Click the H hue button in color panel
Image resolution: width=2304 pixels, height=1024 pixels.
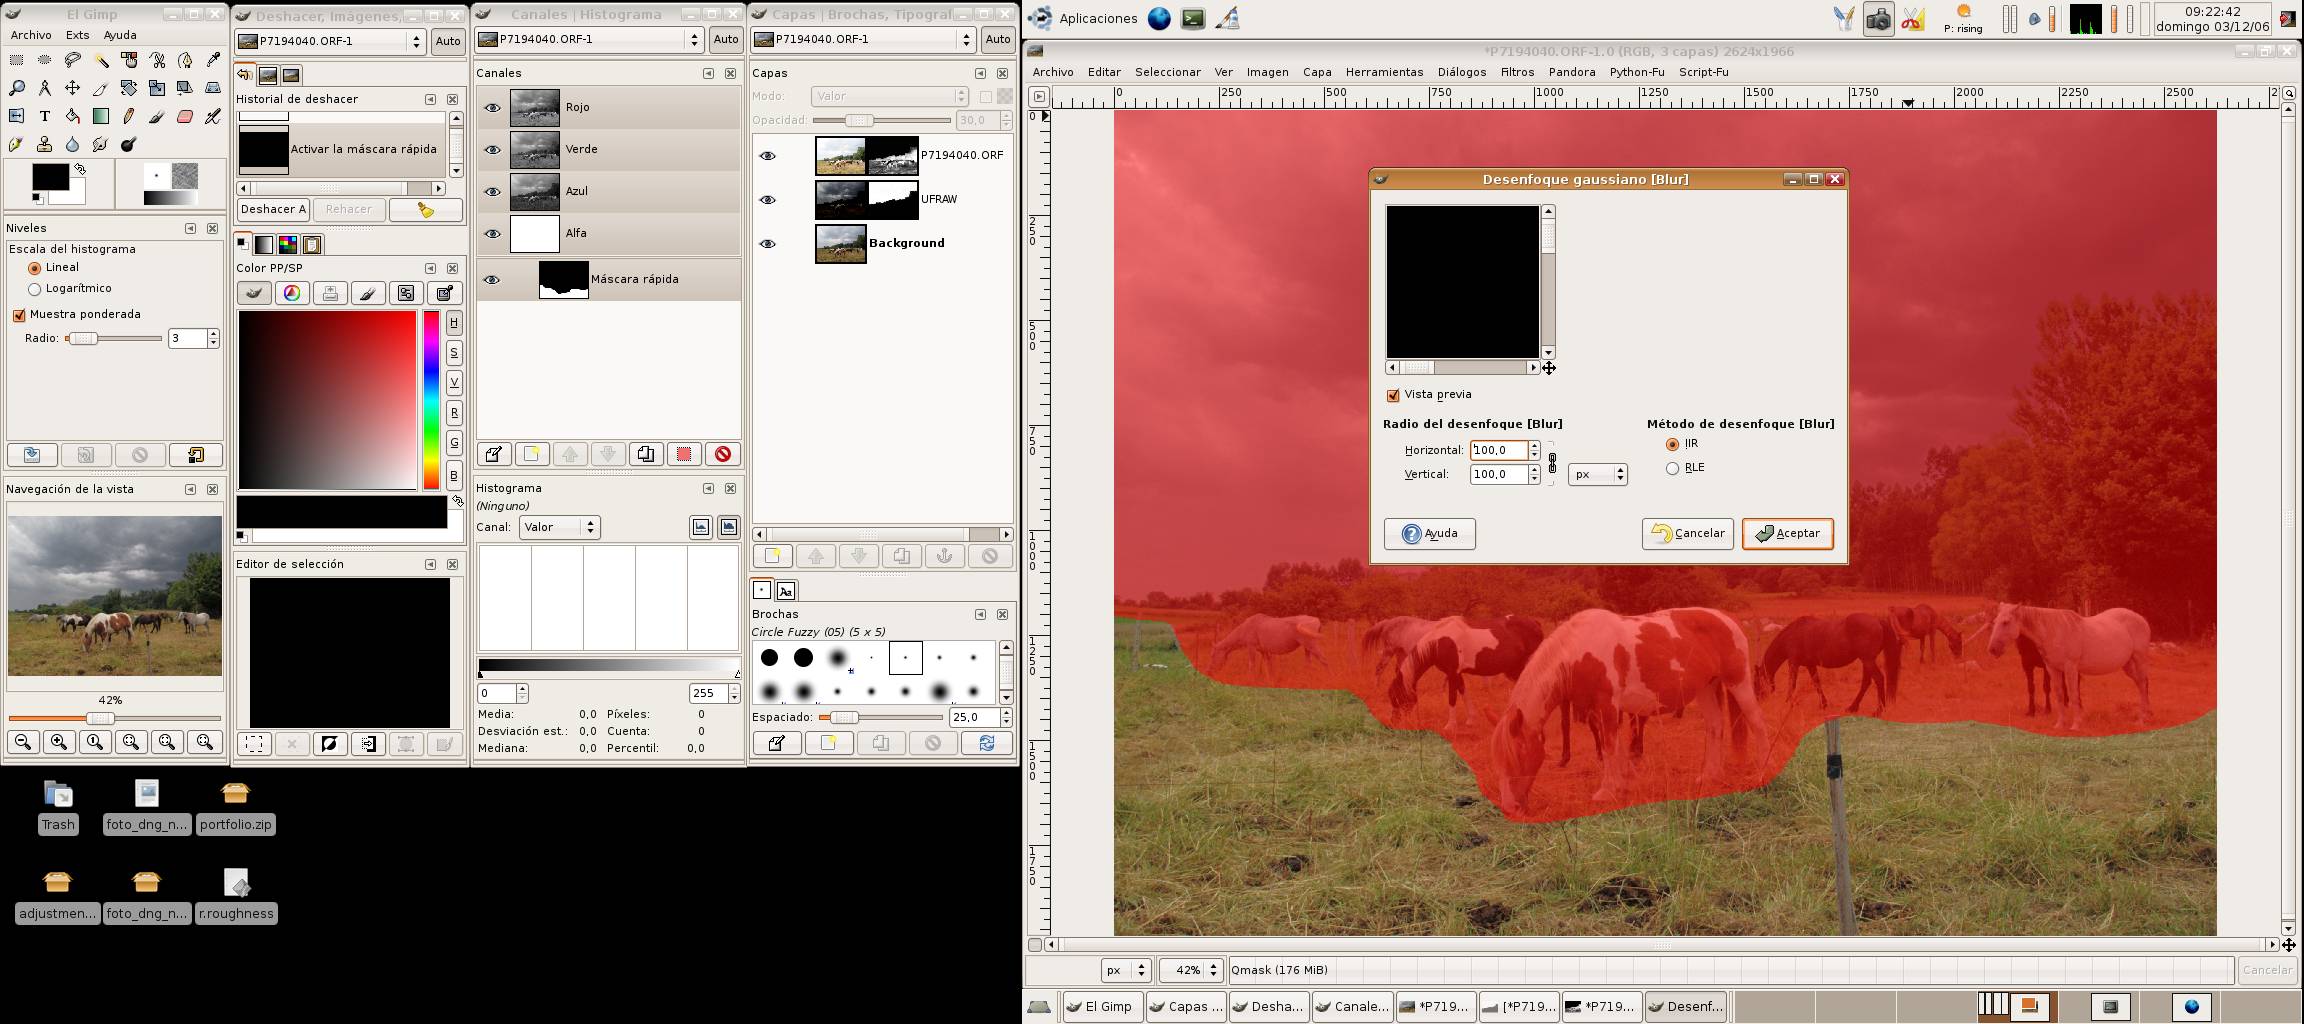(x=453, y=322)
